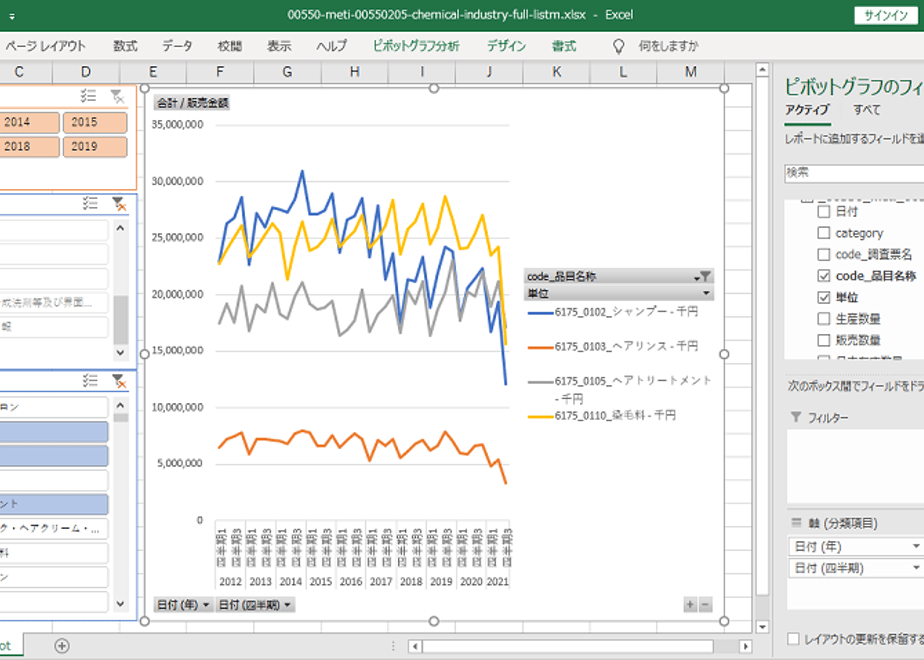Click the worksheet vertical scroll down arrow
Image resolution: width=924 pixels, height=660 pixels.
tap(762, 626)
